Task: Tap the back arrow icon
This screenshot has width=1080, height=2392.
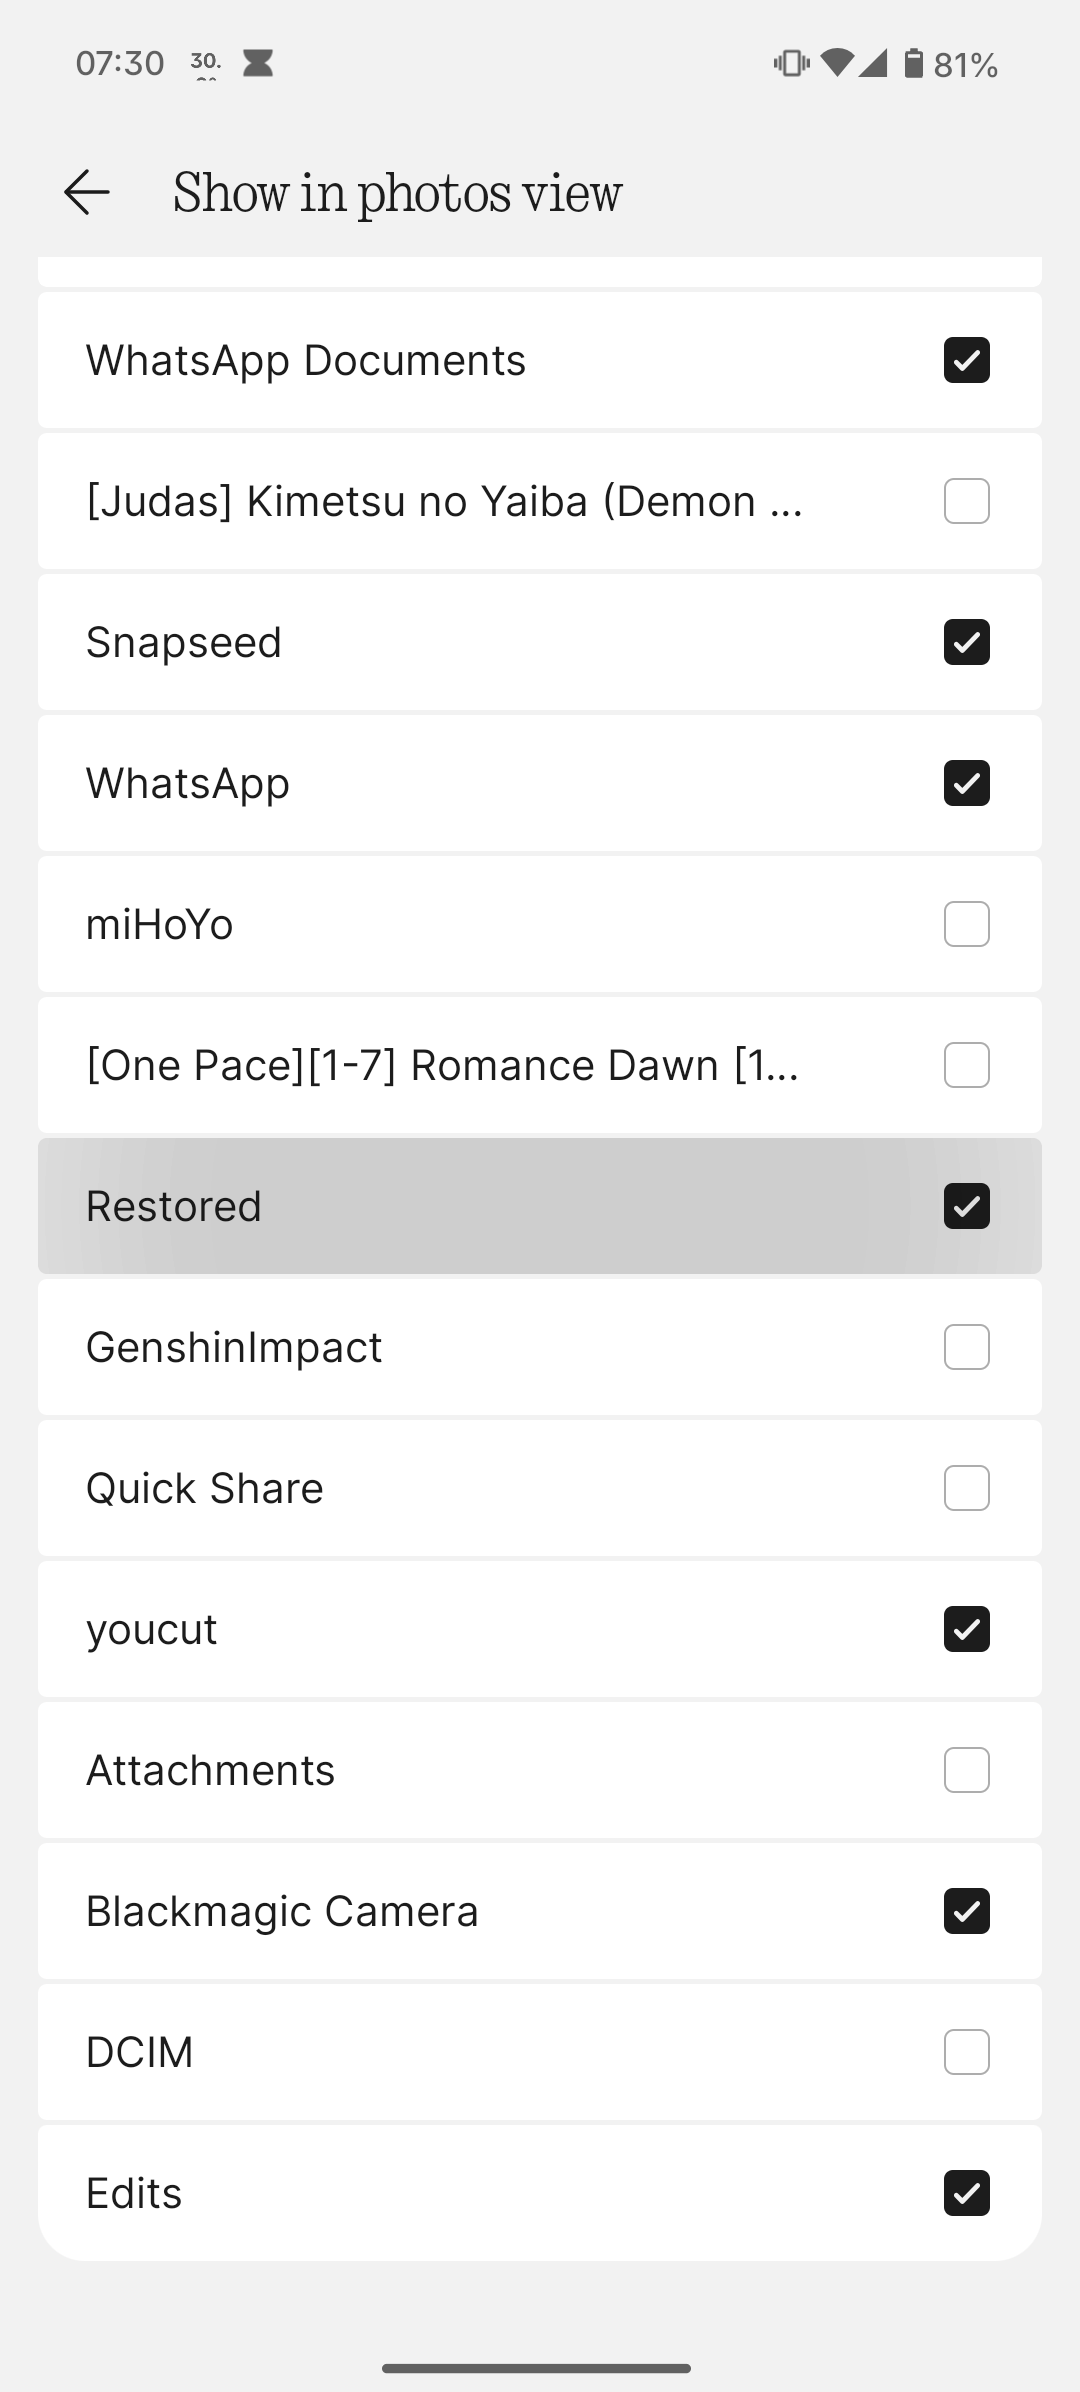Action: tap(87, 192)
